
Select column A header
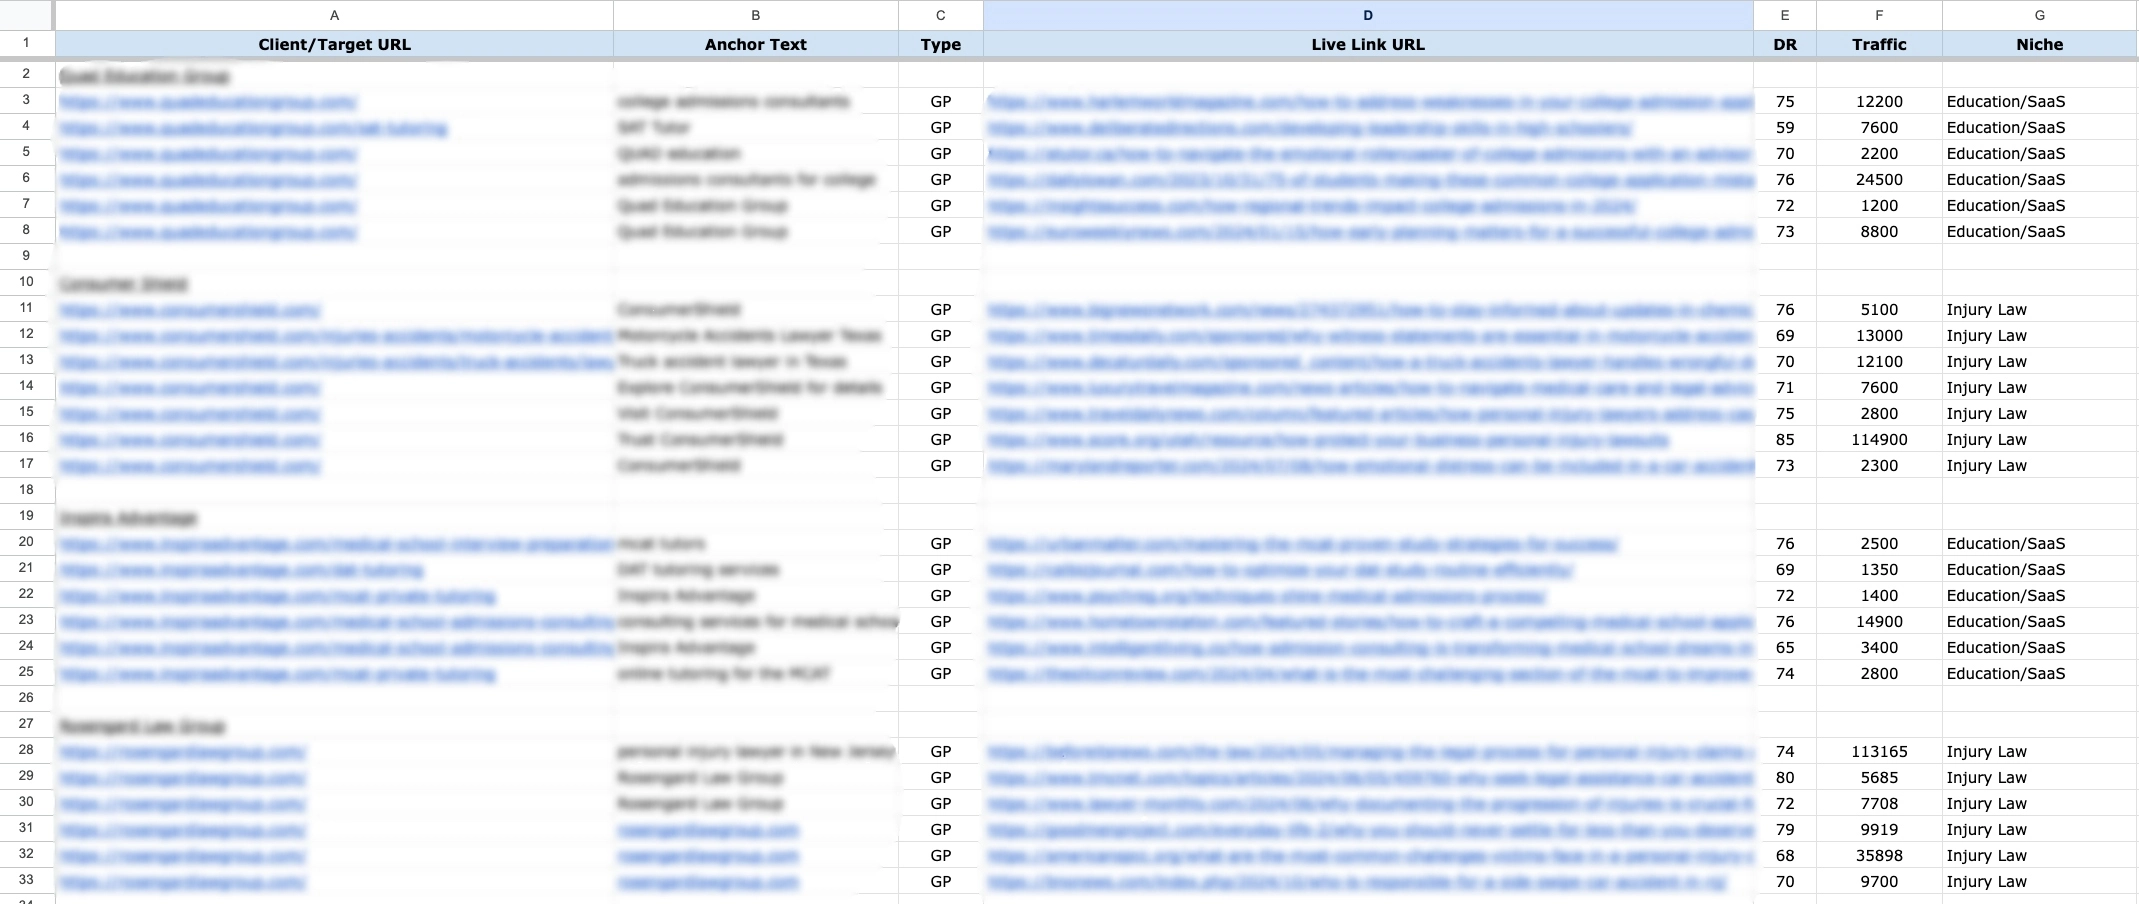click(334, 15)
